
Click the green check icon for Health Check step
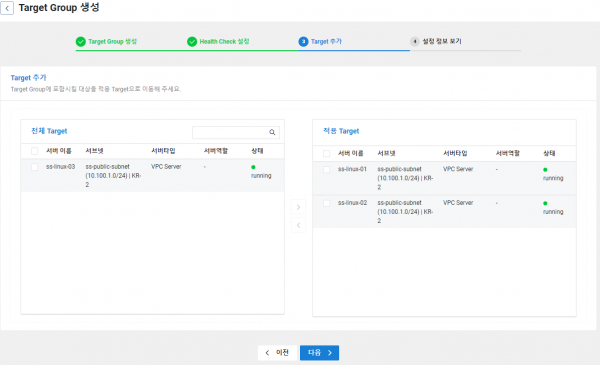pos(192,41)
